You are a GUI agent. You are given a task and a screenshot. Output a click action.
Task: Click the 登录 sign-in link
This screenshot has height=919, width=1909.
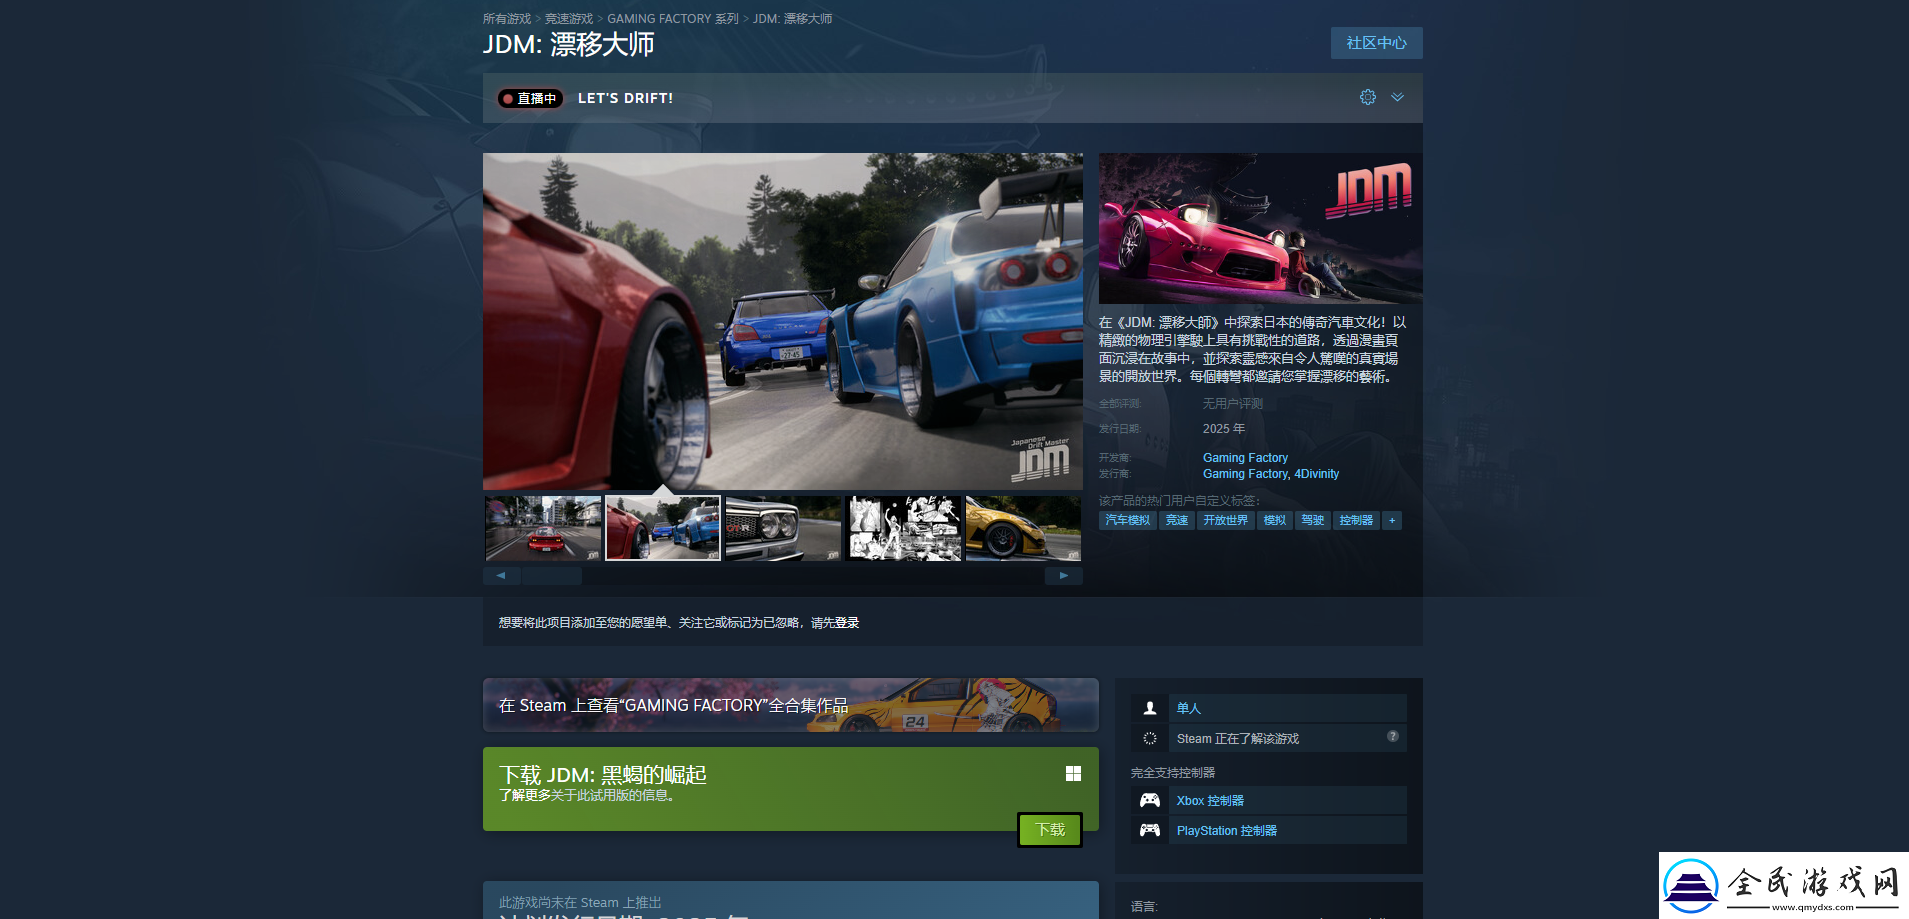tap(847, 623)
